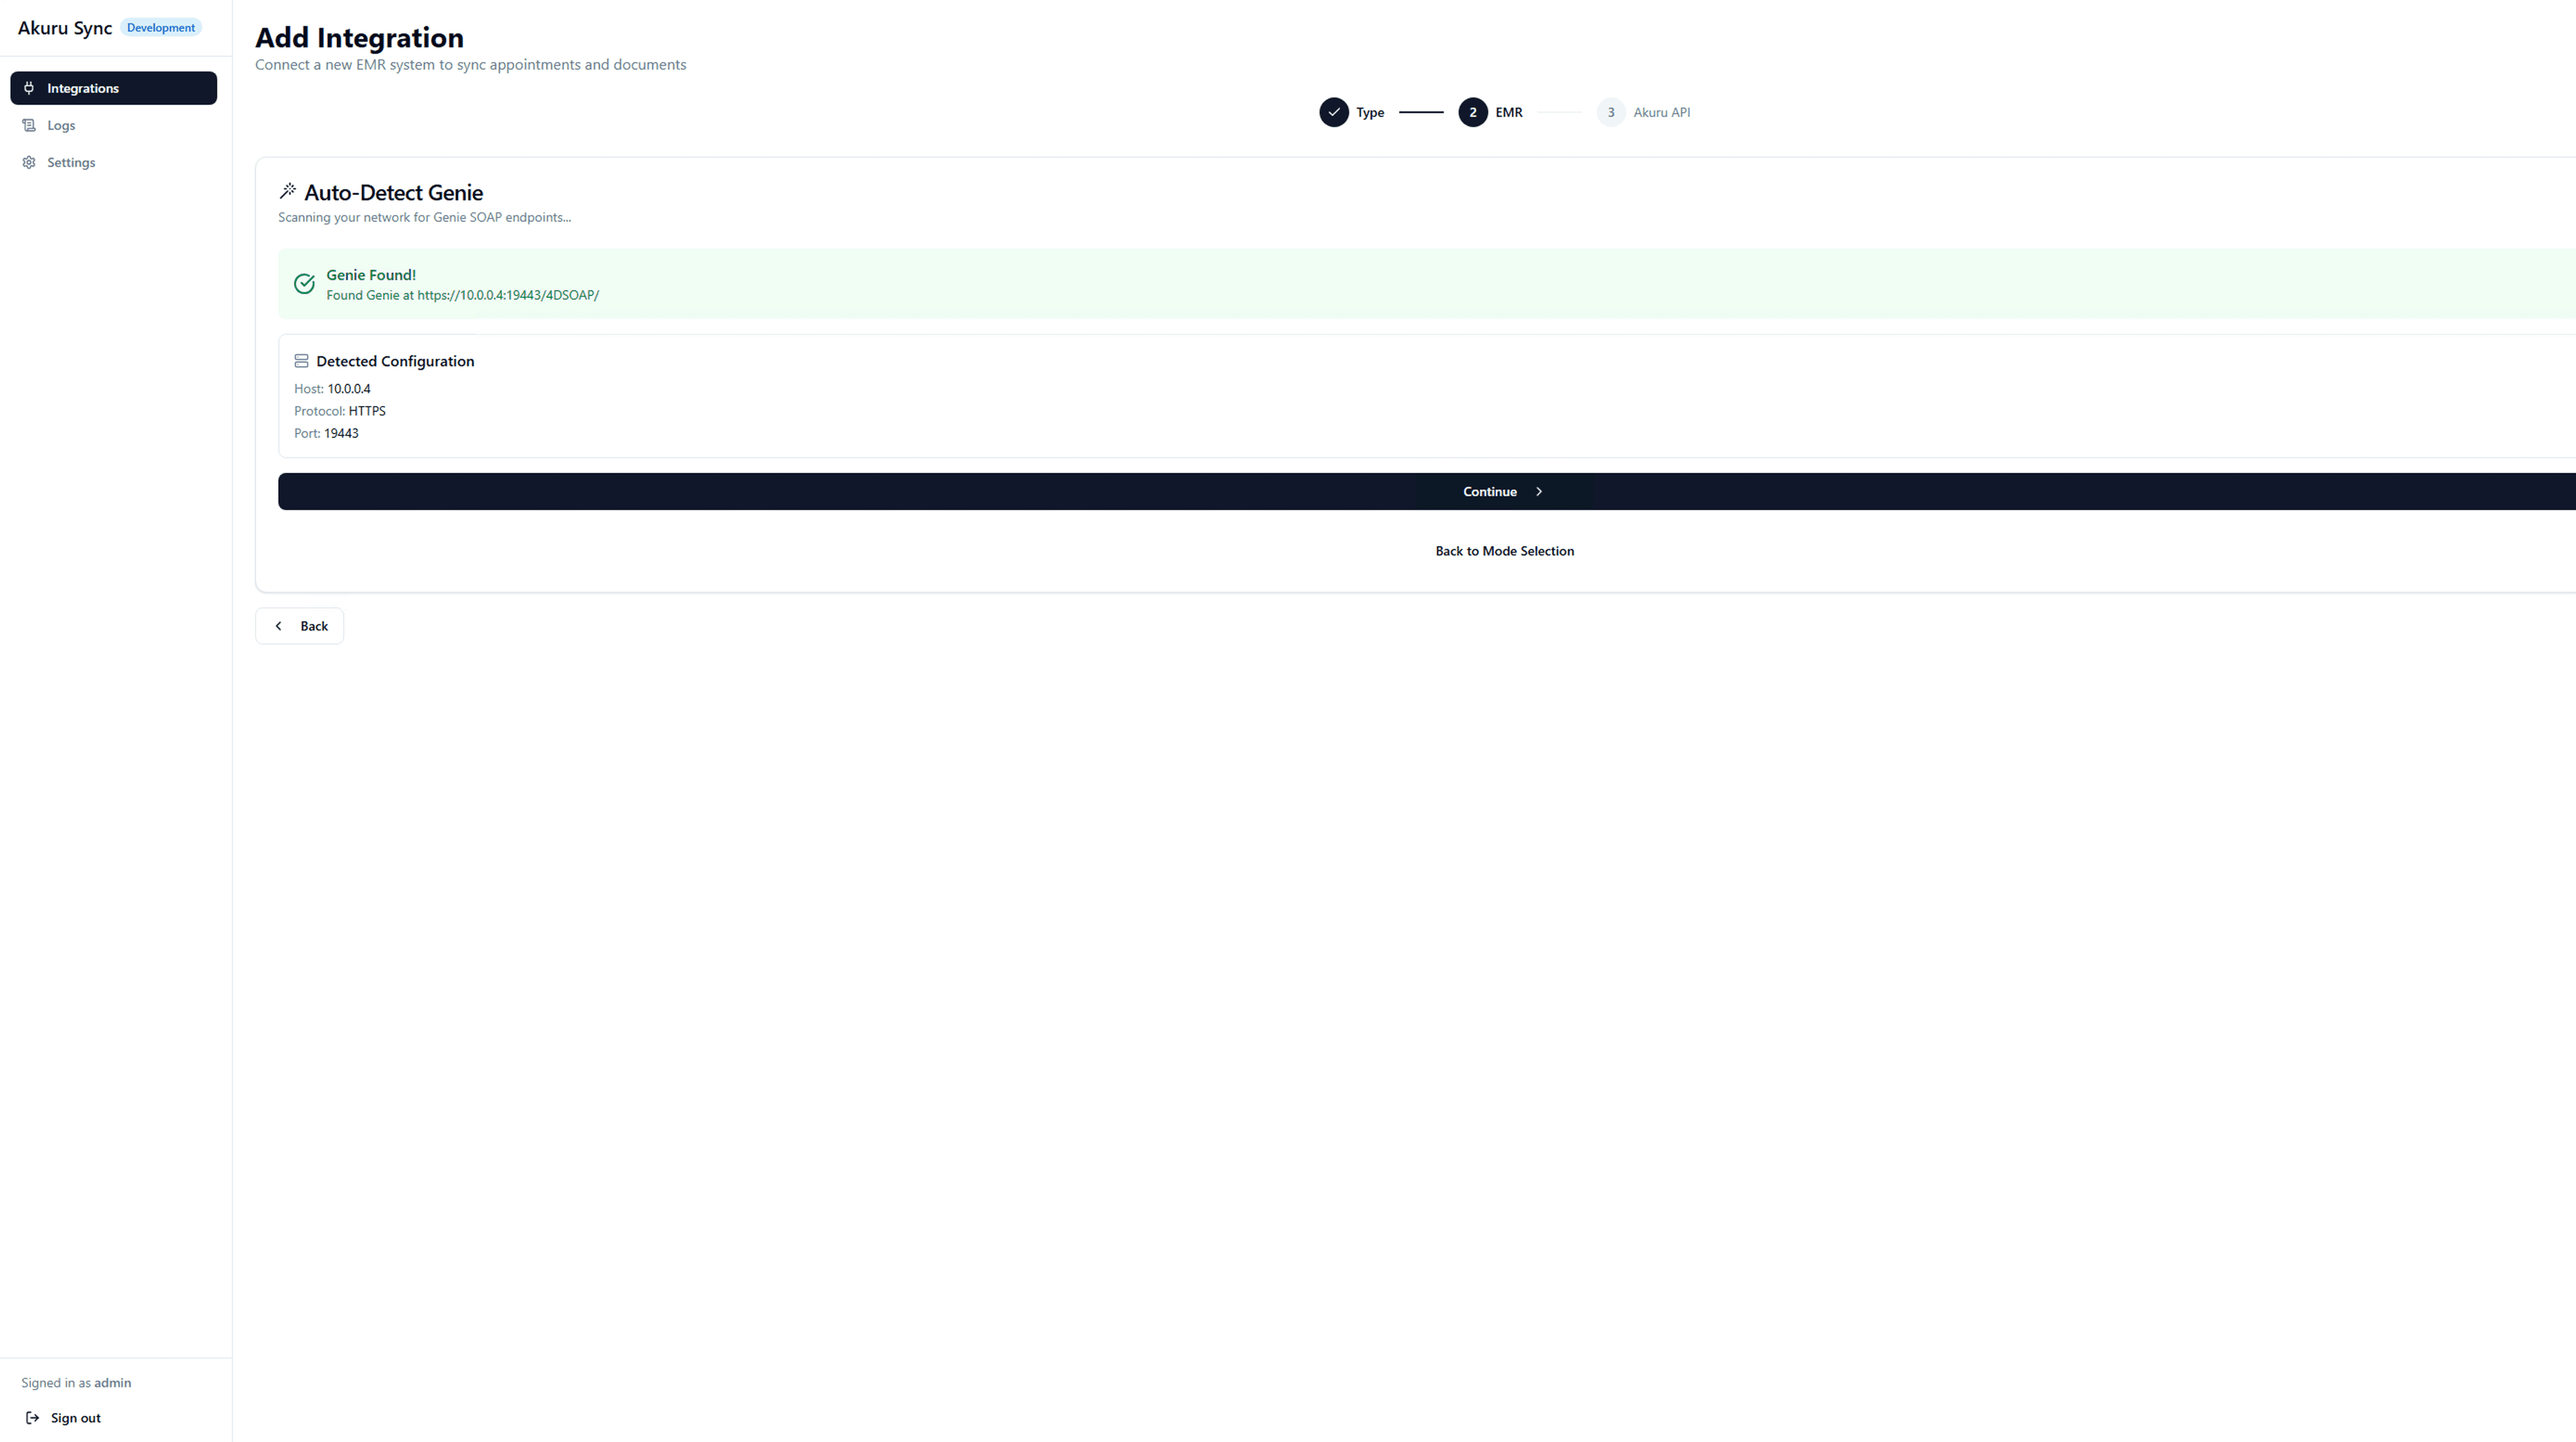Image resolution: width=2576 pixels, height=1442 pixels.
Task: Click the magic wand Auto-Detect icon
Action: (288, 191)
